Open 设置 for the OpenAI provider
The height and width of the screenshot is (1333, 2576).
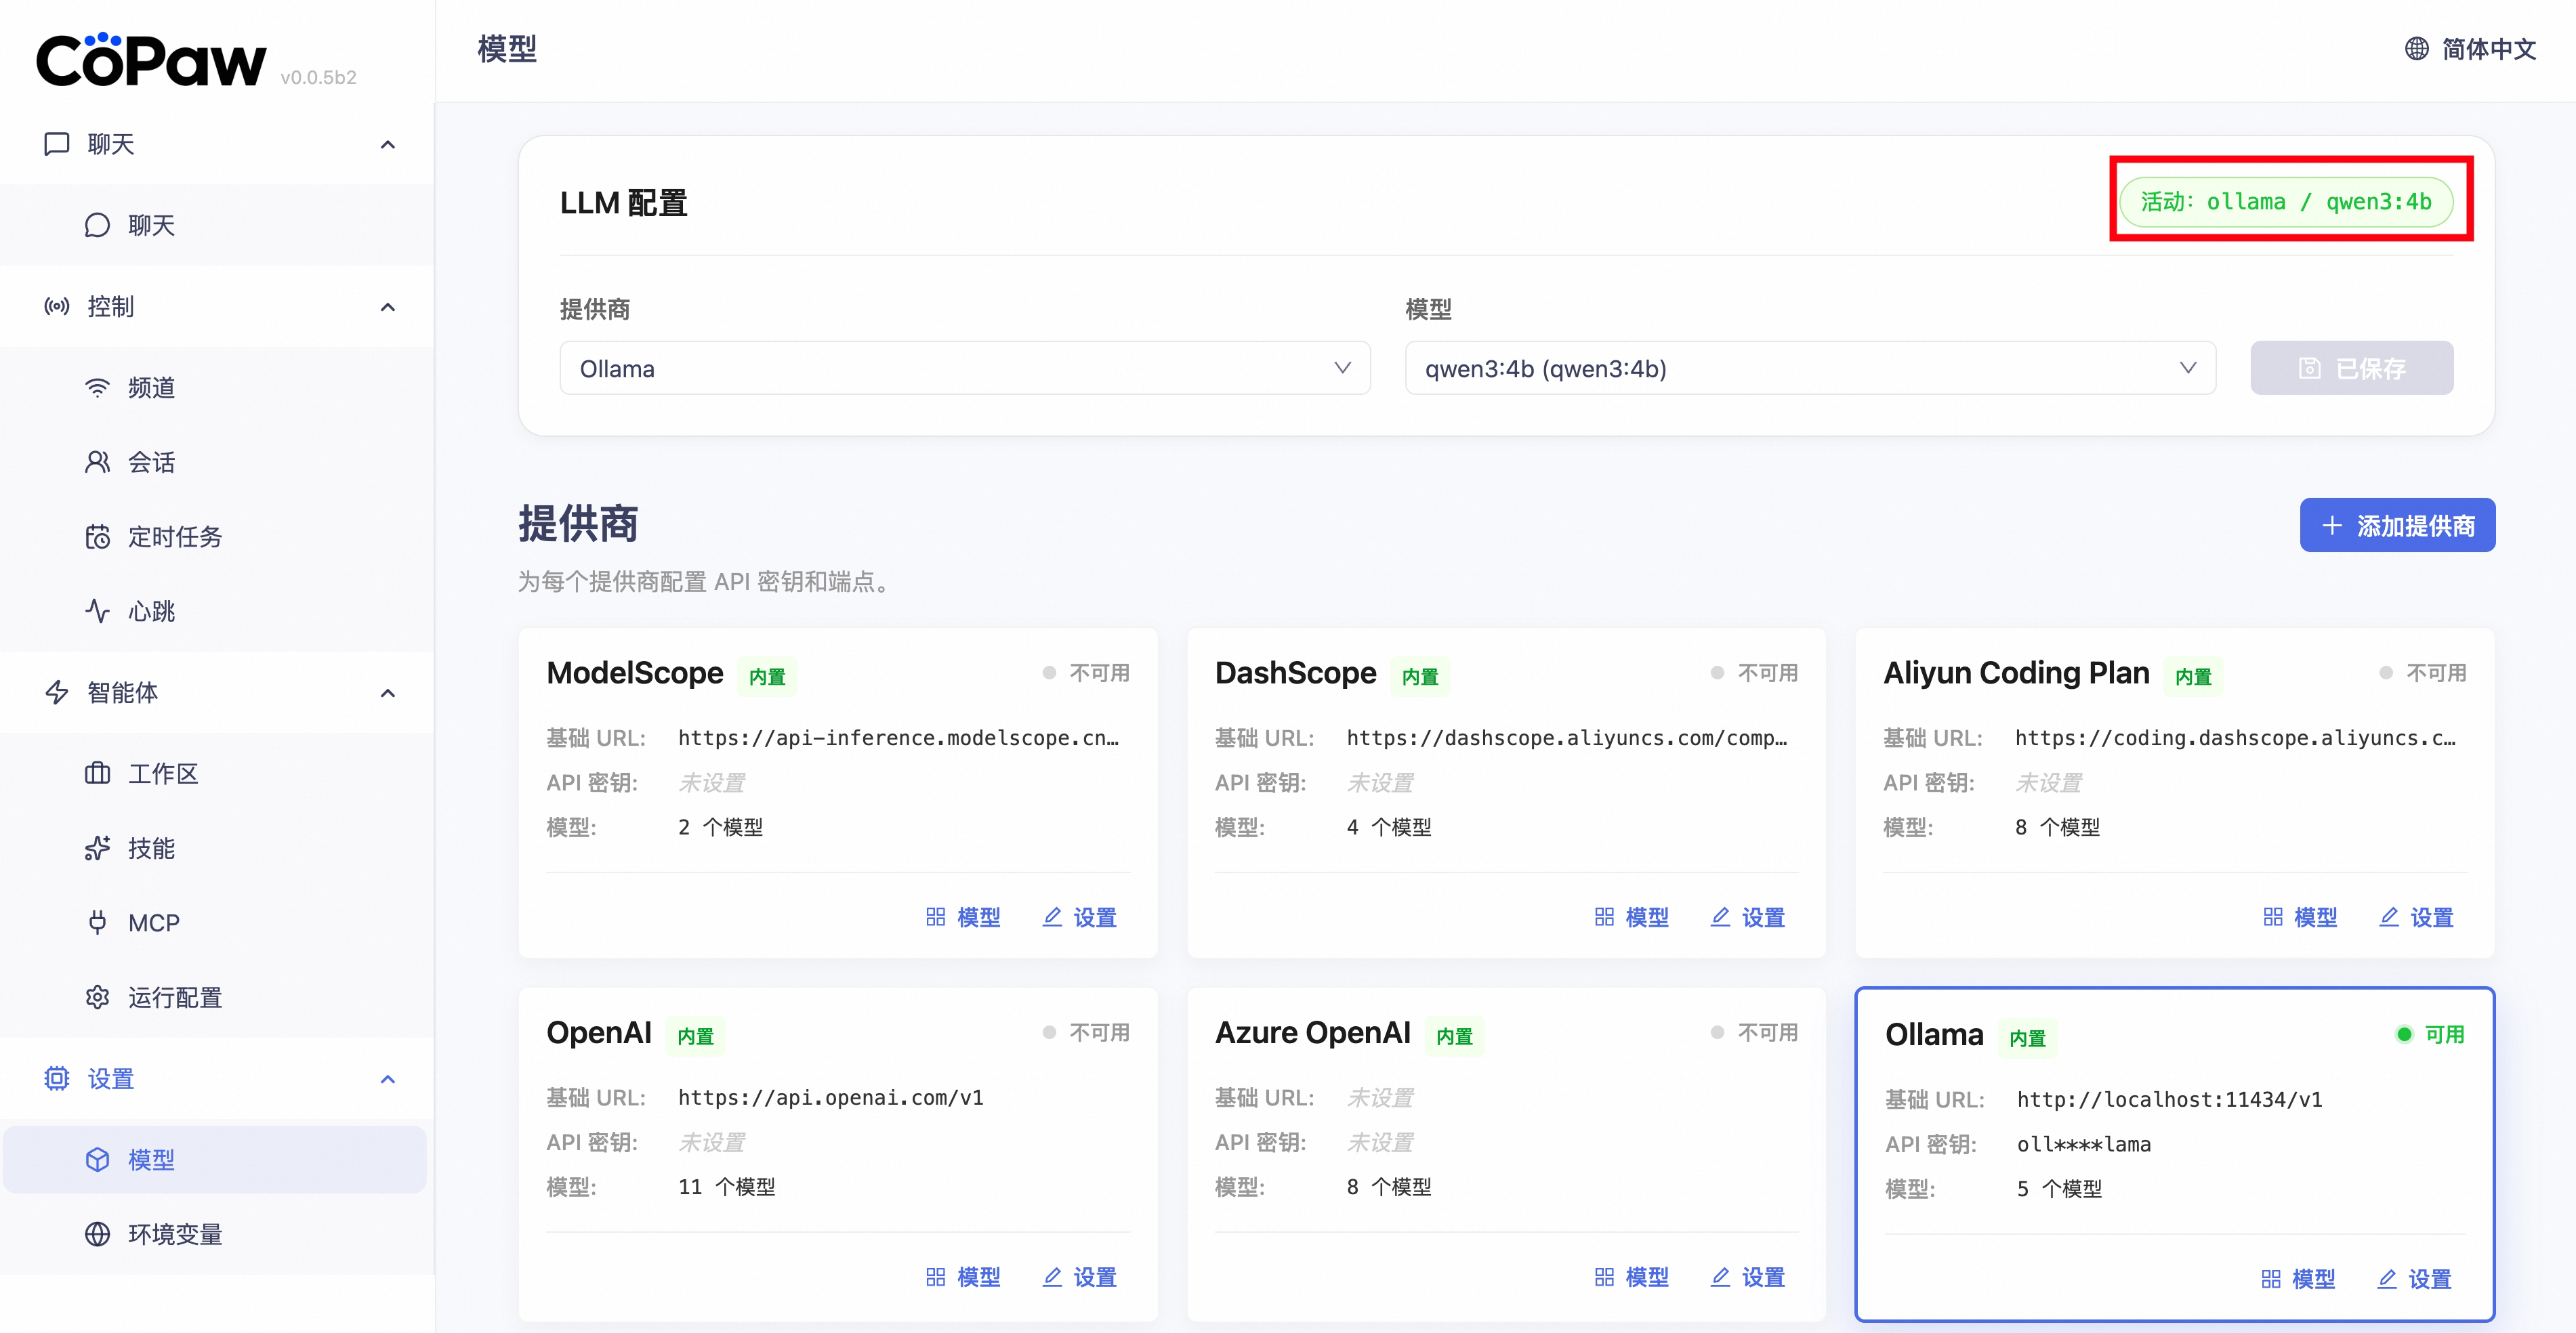(x=1079, y=1277)
